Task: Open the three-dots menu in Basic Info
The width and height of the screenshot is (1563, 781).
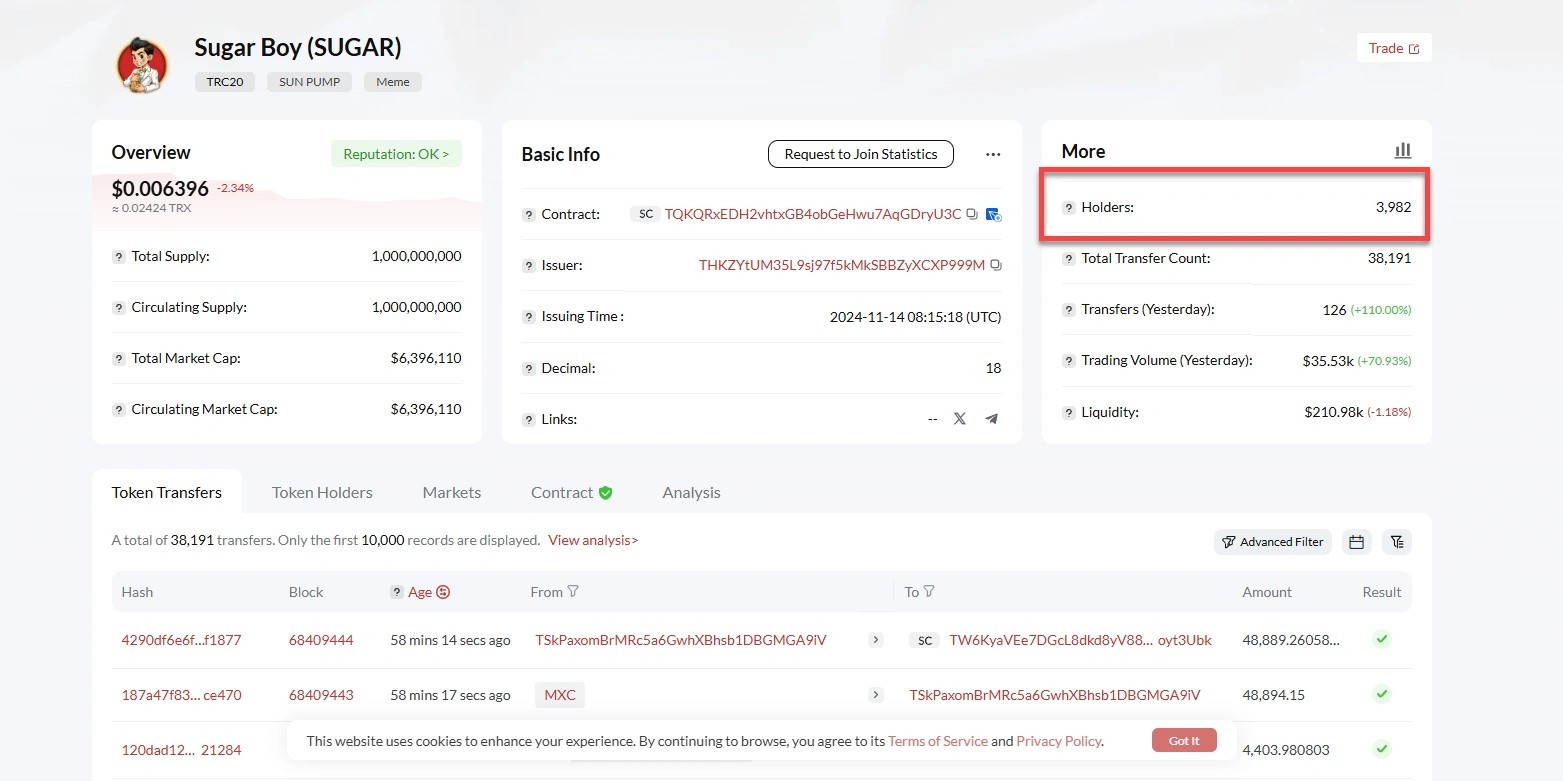Action: (993, 154)
